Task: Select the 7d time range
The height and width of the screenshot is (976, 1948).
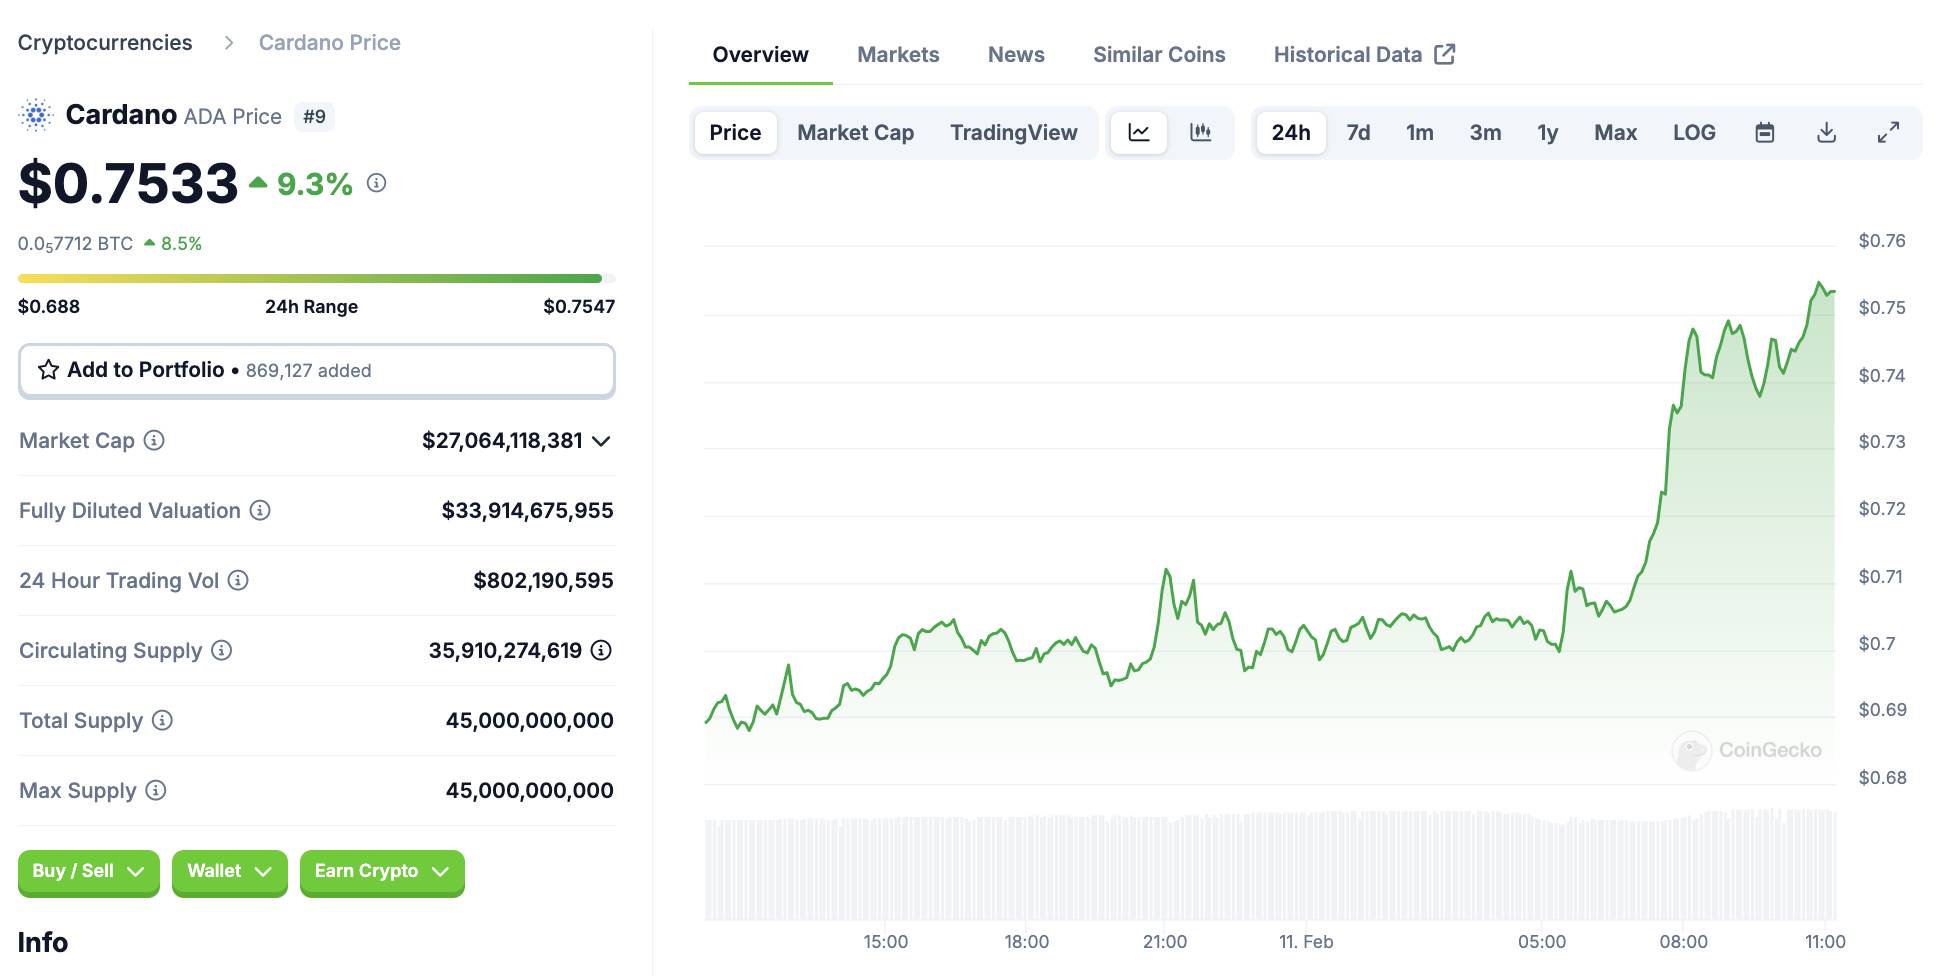Action: pos(1358,132)
